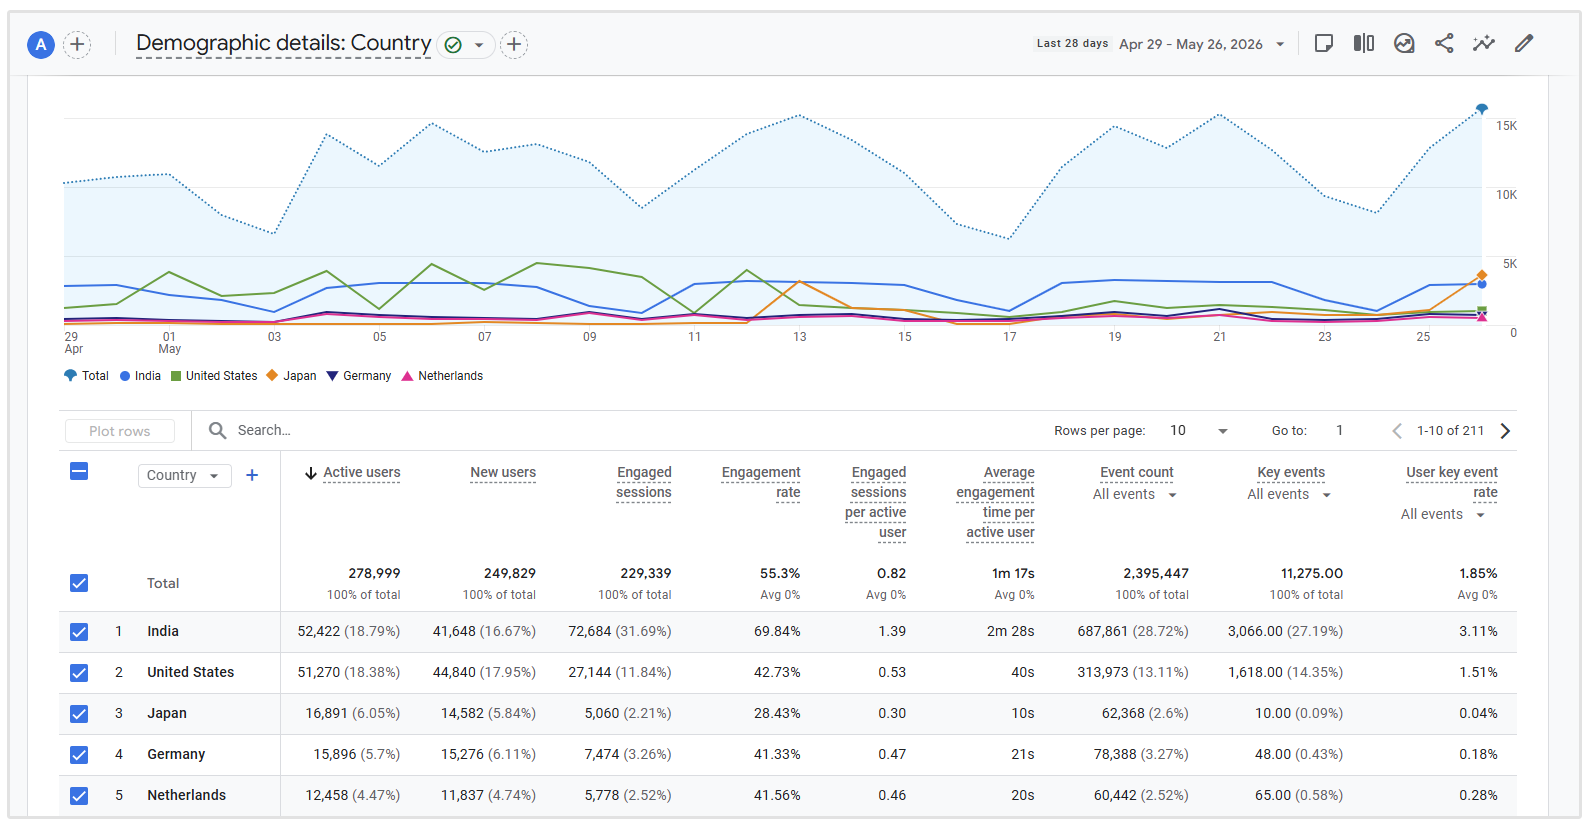Sort by Event count column
Viewport: 1590px width, 830px height.
[1137, 473]
